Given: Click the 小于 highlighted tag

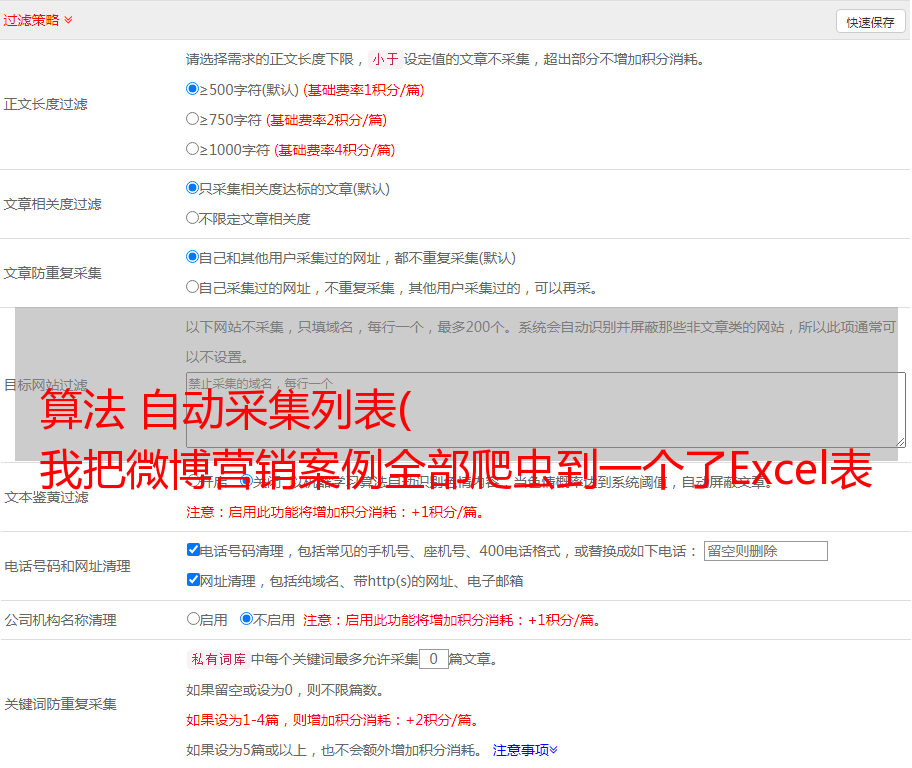Looking at the screenshot, I should tap(385, 59).
